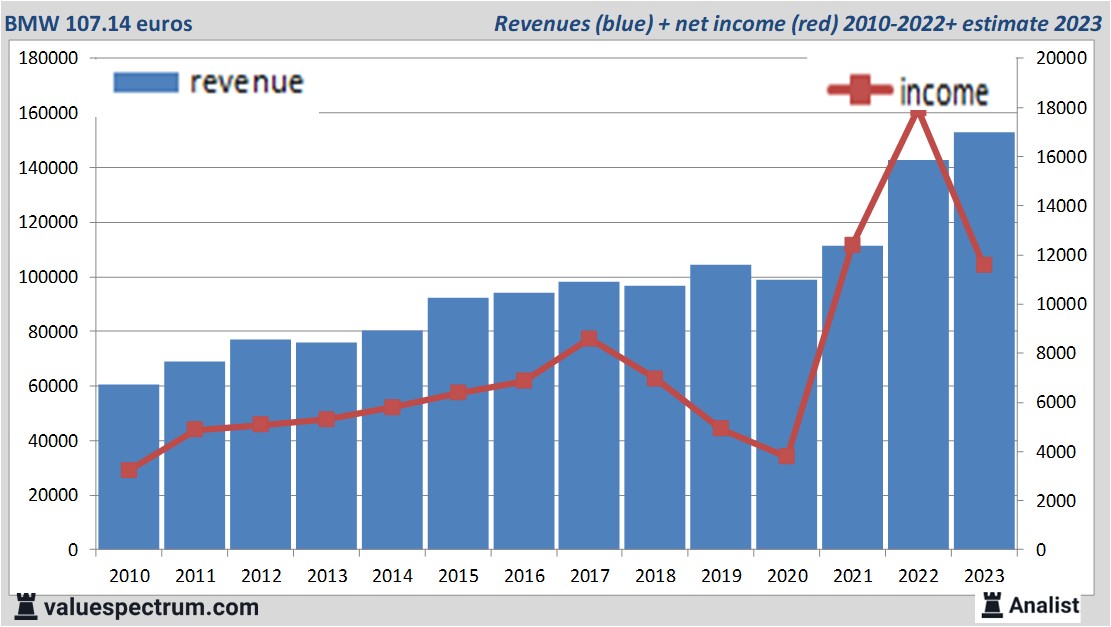Click the 2018 income data point
Viewport: 1111px width, 627px height.
tap(655, 378)
